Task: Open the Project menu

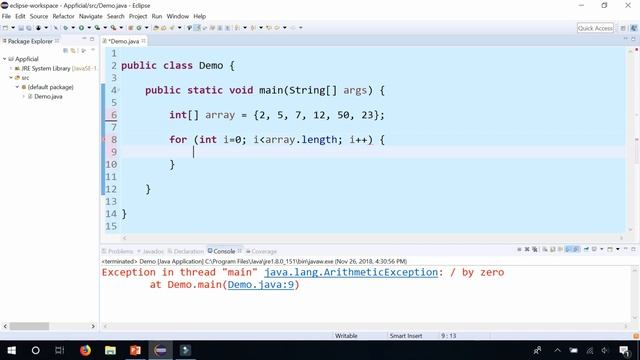Action: tap(138, 16)
